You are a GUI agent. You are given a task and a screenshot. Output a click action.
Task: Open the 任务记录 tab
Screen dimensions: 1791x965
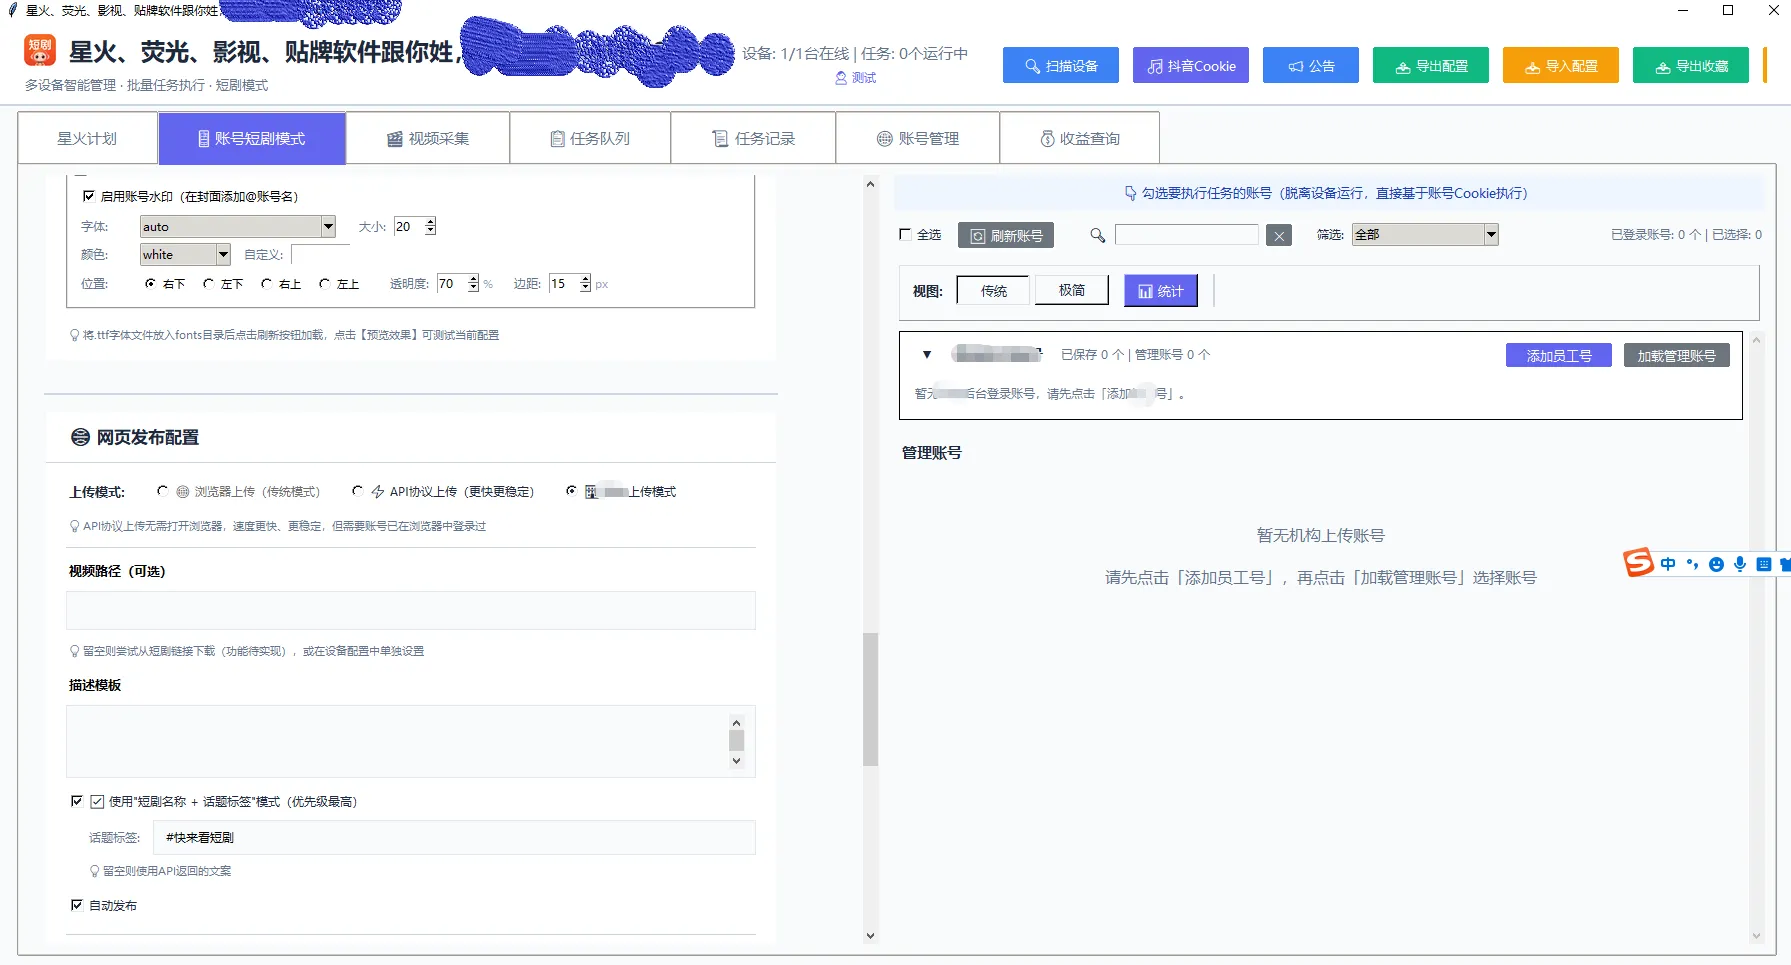click(753, 138)
